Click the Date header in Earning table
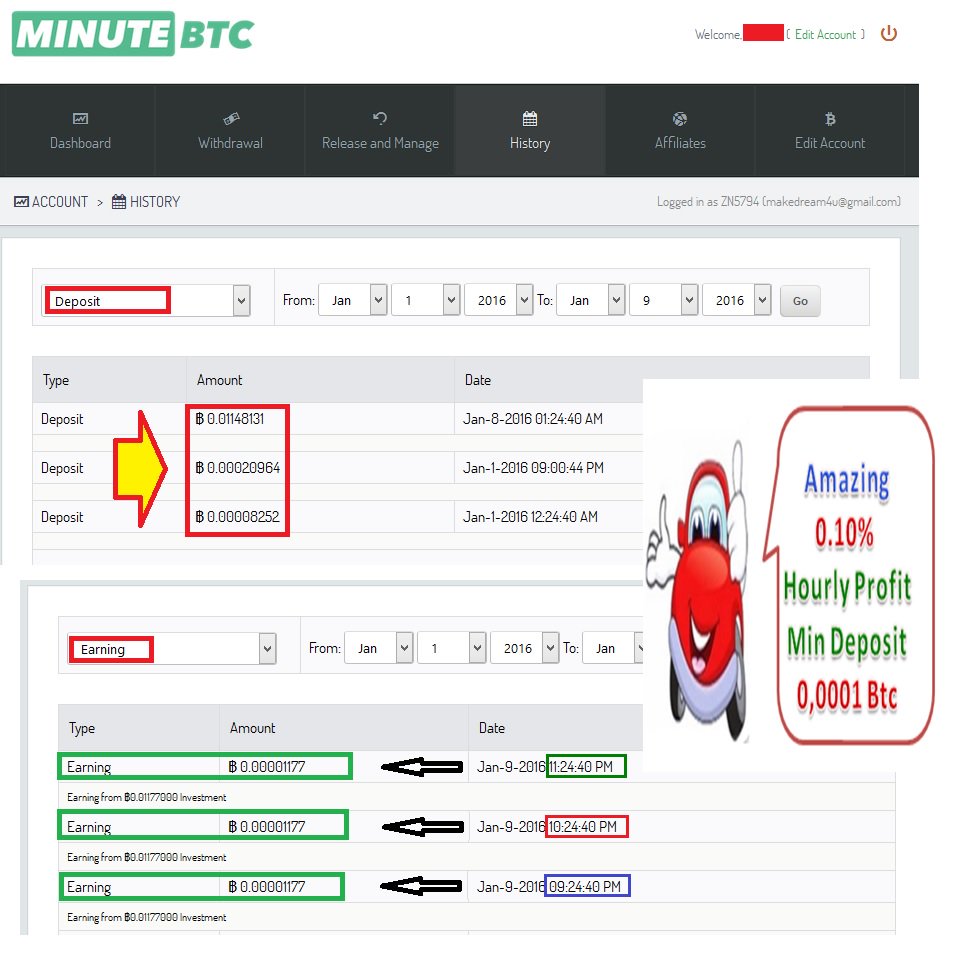The image size is (960, 980). (x=492, y=728)
